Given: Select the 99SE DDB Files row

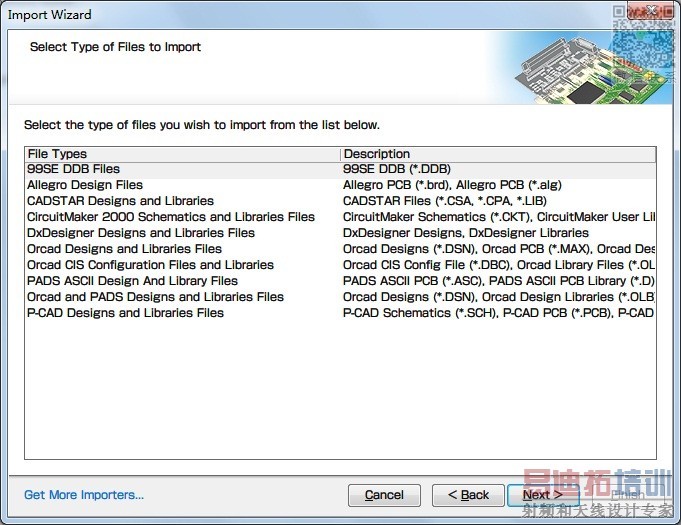Looking at the screenshot, I should pos(340,169).
